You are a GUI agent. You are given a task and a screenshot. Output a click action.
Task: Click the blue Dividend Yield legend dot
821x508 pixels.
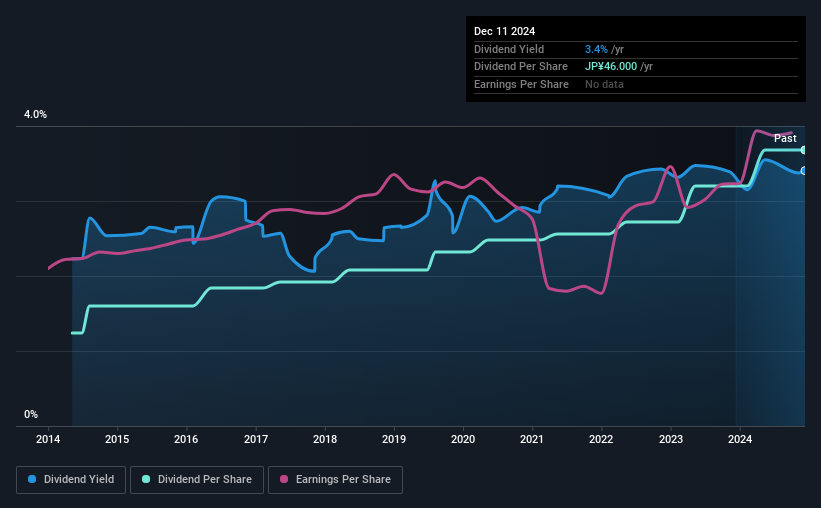(32, 479)
